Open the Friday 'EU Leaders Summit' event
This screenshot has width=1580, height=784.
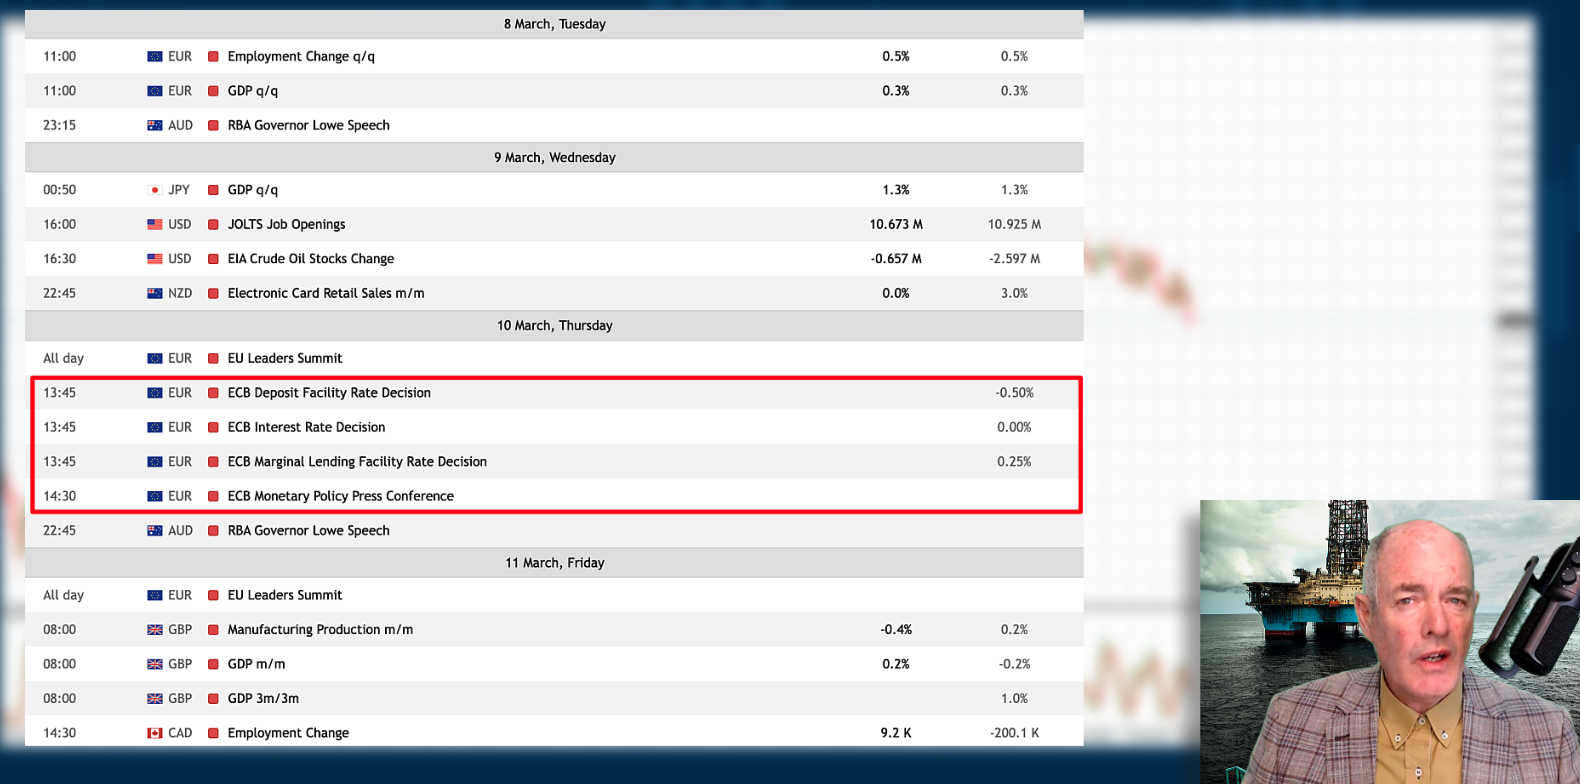click(x=285, y=596)
